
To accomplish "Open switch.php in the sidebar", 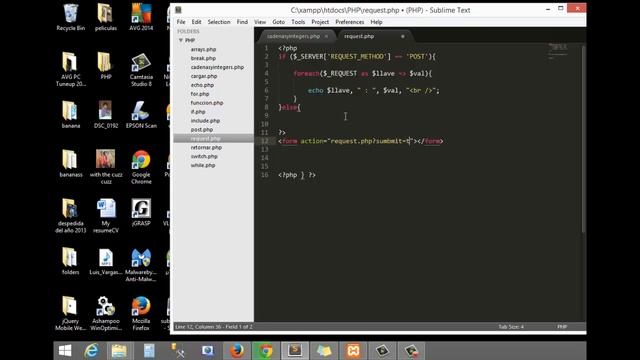I will [204, 156].
